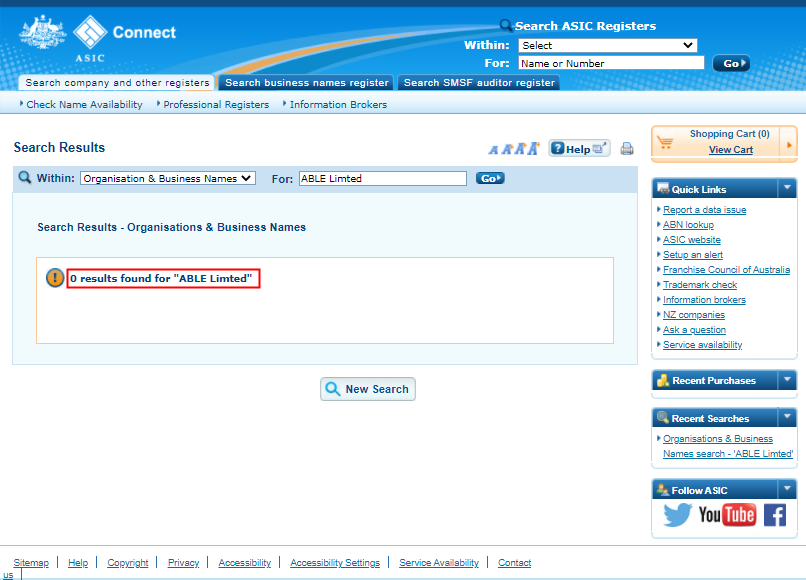The width and height of the screenshot is (806, 580).
Task: Click the shopping cart icon
Action: [666, 142]
